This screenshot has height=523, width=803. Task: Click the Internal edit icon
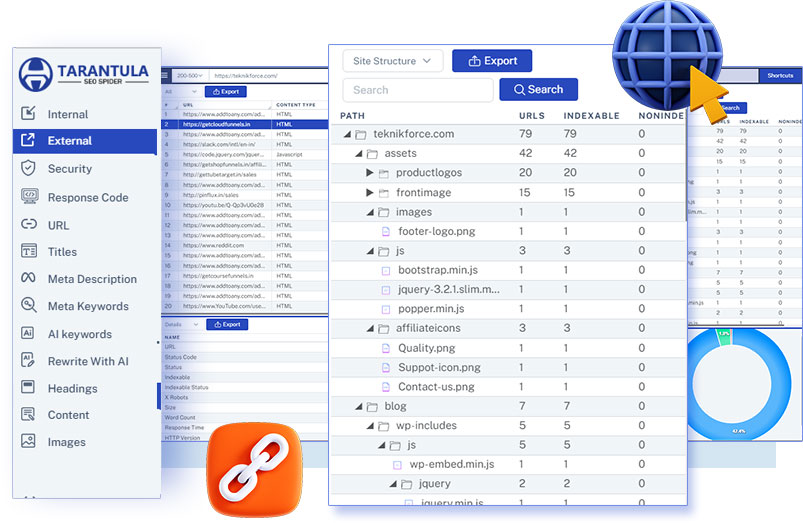(28, 113)
